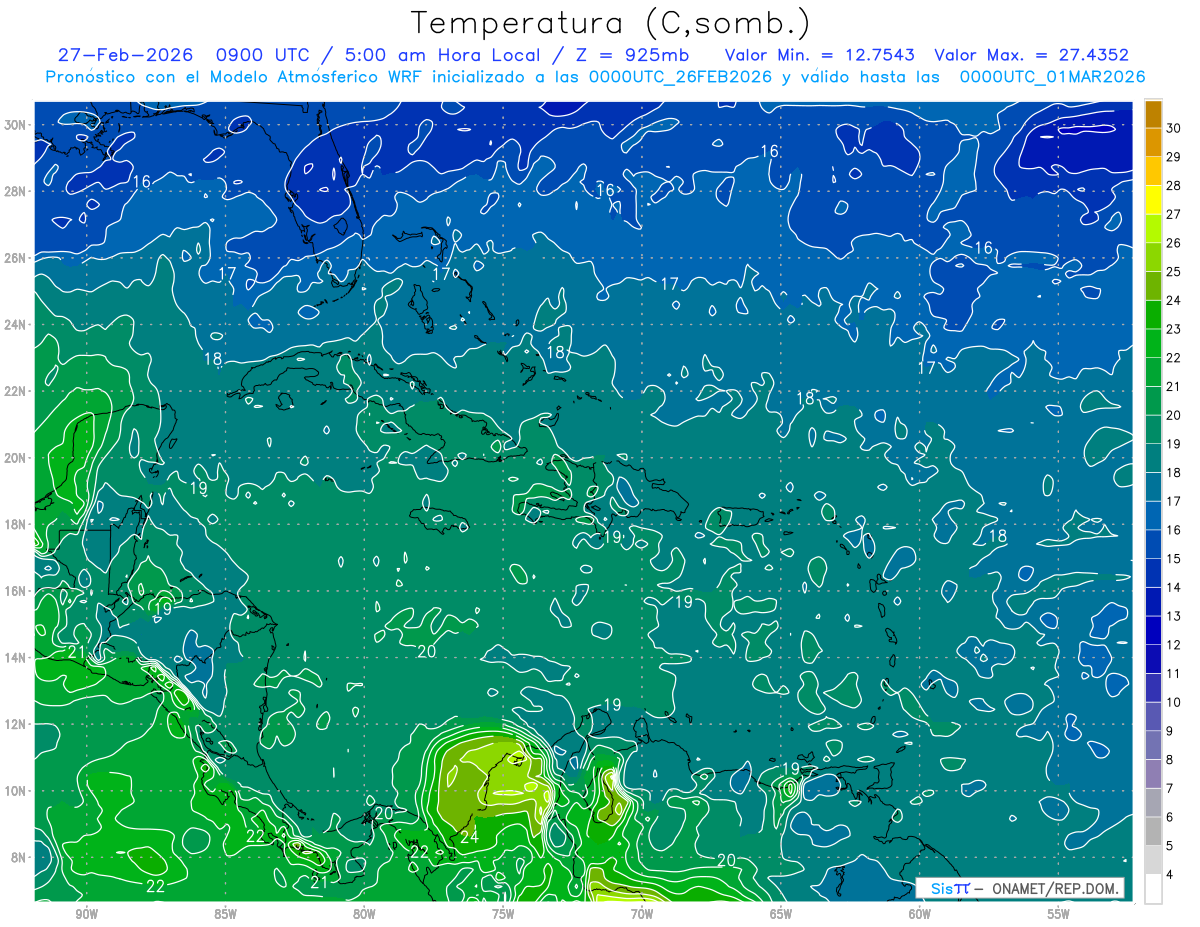Click the 0000UTC_01MAR2026 valid time text
This screenshot has height=927, width=1200.
click(1053, 77)
